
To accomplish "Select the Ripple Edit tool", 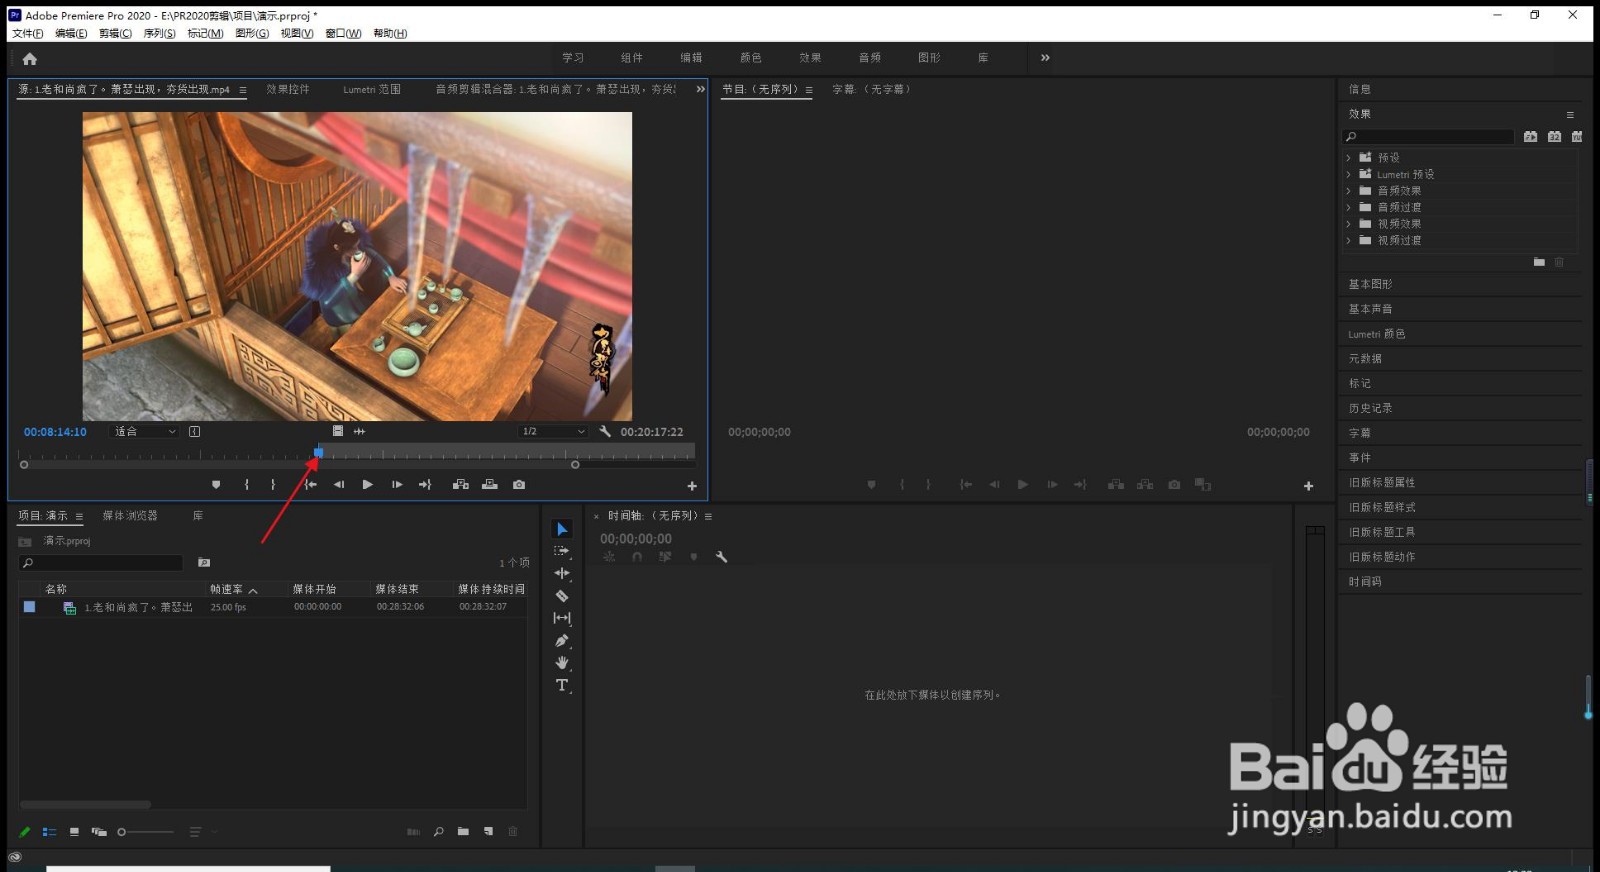I will click(562, 573).
